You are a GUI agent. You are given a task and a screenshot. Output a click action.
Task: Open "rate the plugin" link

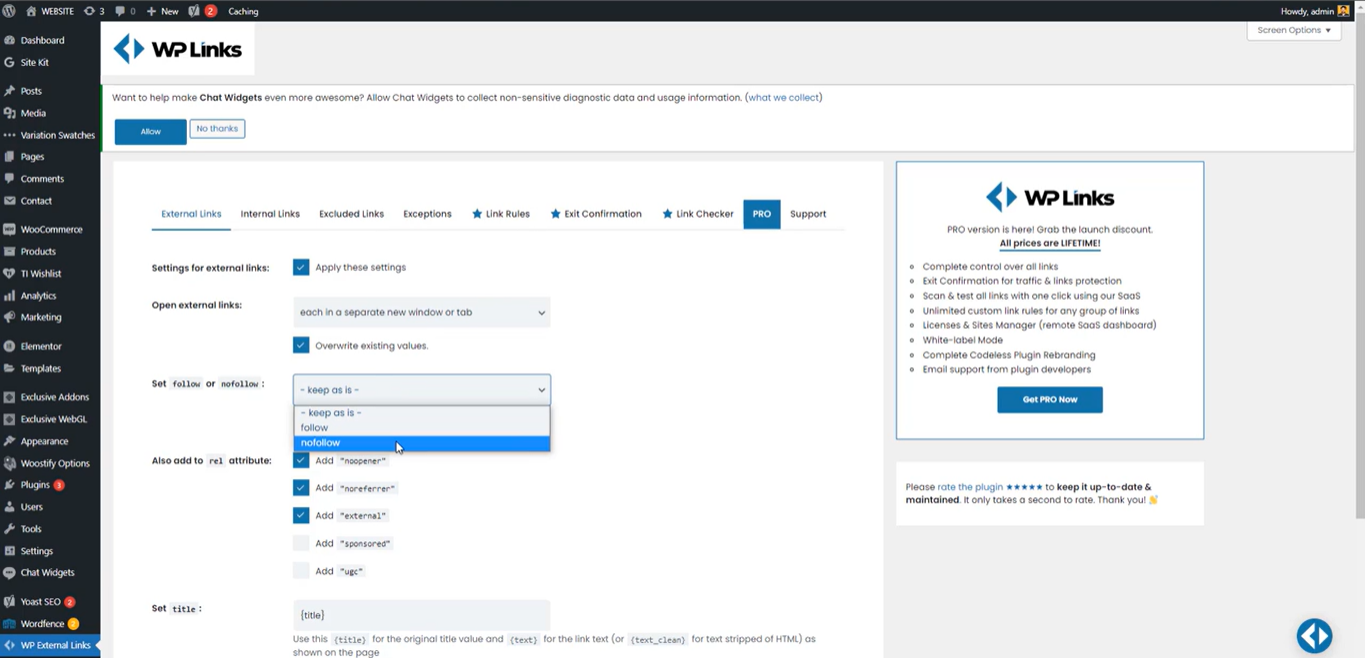coord(970,487)
